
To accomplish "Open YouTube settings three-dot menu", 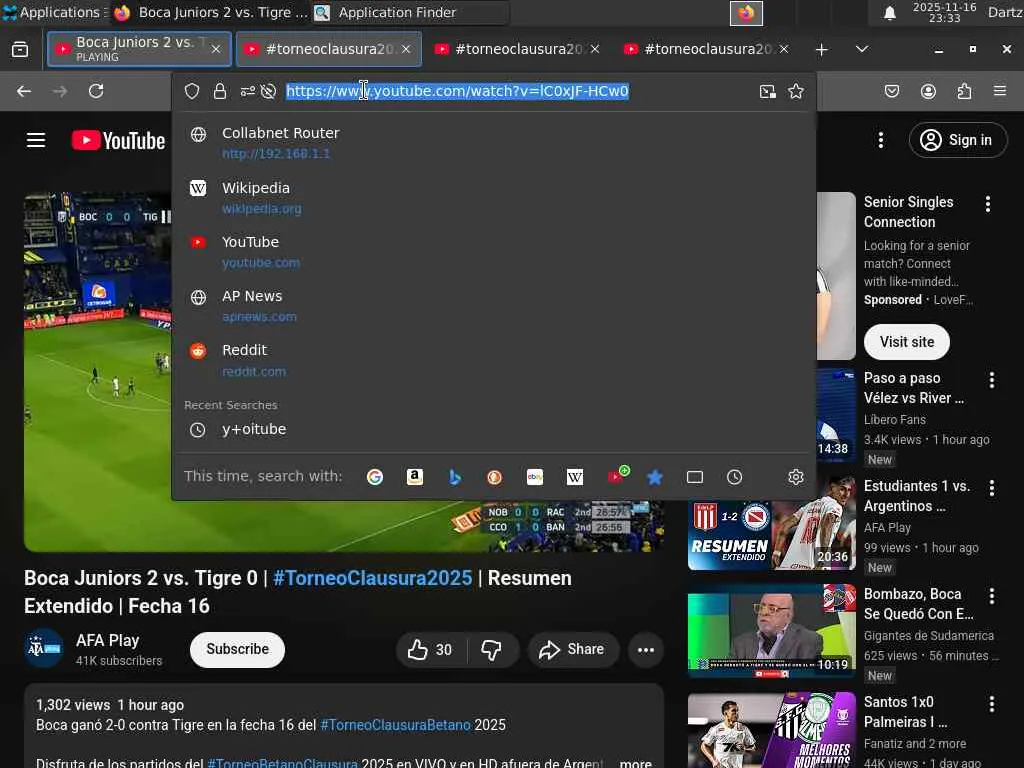I will point(881,140).
